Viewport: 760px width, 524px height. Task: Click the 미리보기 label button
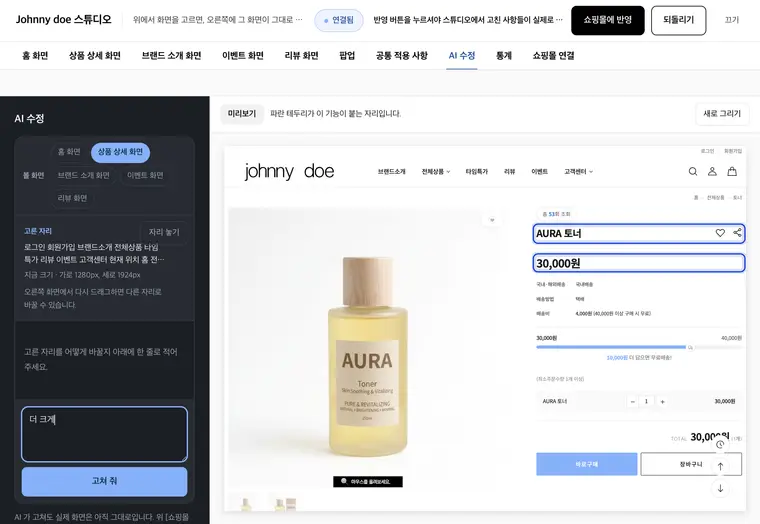click(242, 114)
